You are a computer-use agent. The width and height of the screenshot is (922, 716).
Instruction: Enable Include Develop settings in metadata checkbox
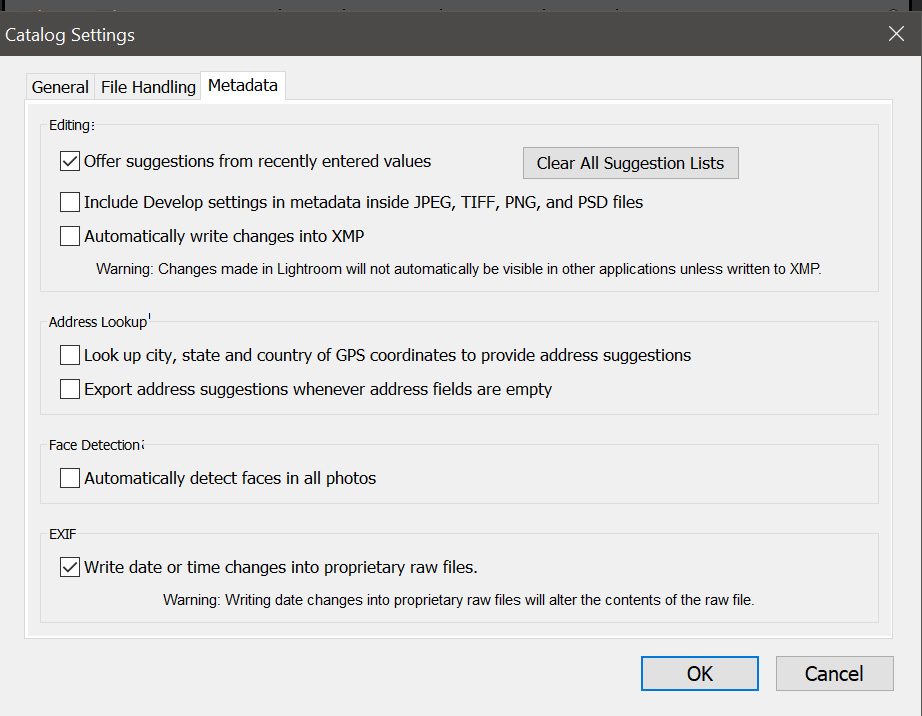70,202
